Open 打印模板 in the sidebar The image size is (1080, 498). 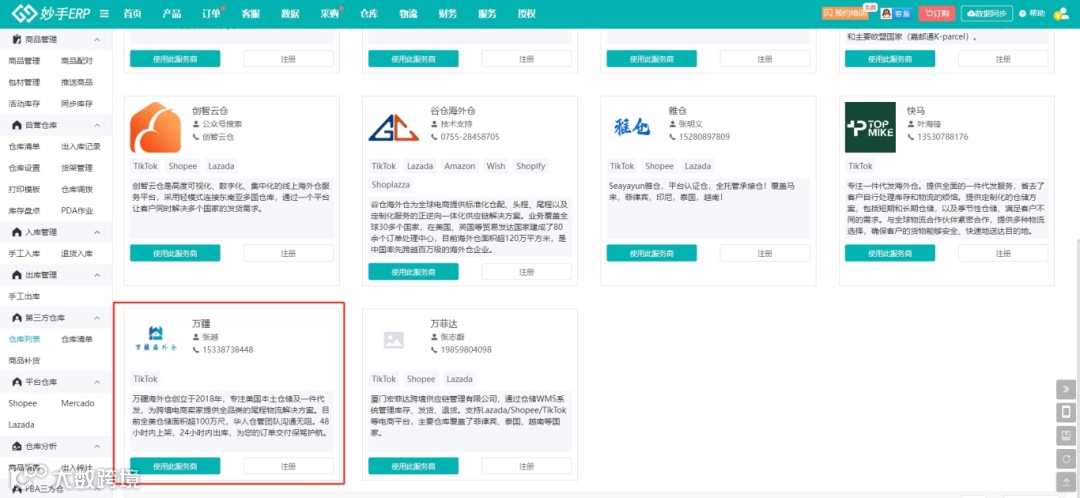coord(24,189)
